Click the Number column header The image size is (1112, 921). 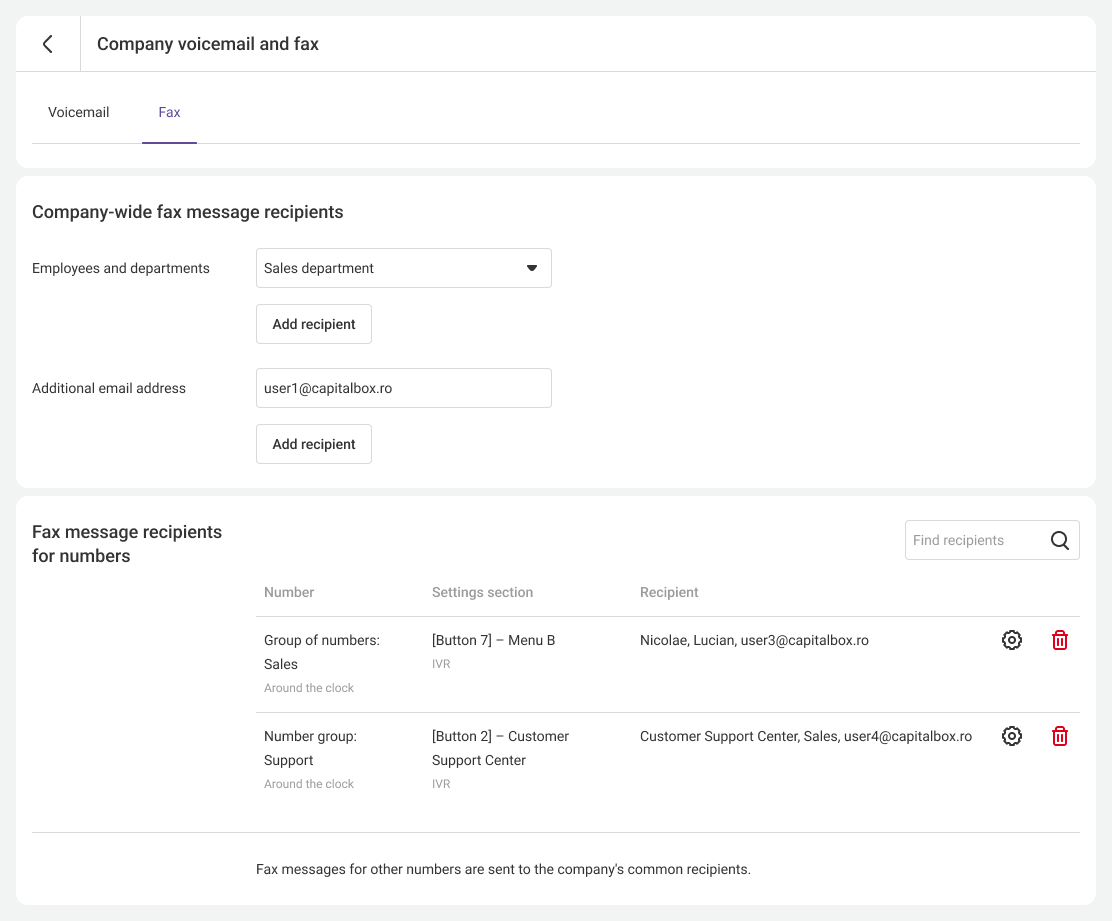point(289,592)
